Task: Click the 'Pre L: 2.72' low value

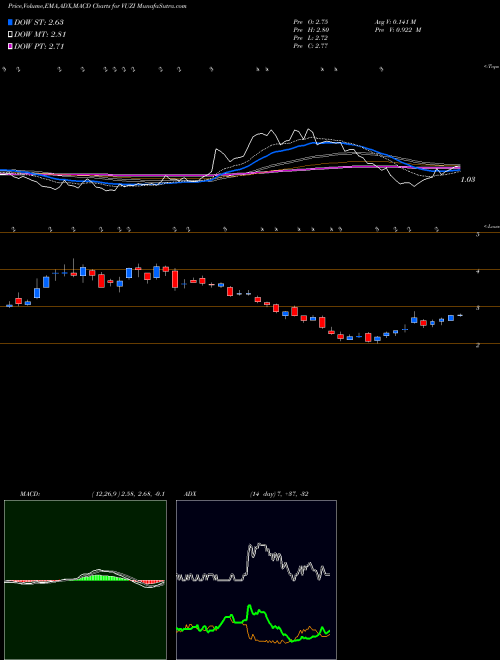Action: click(x=311, y=38)
